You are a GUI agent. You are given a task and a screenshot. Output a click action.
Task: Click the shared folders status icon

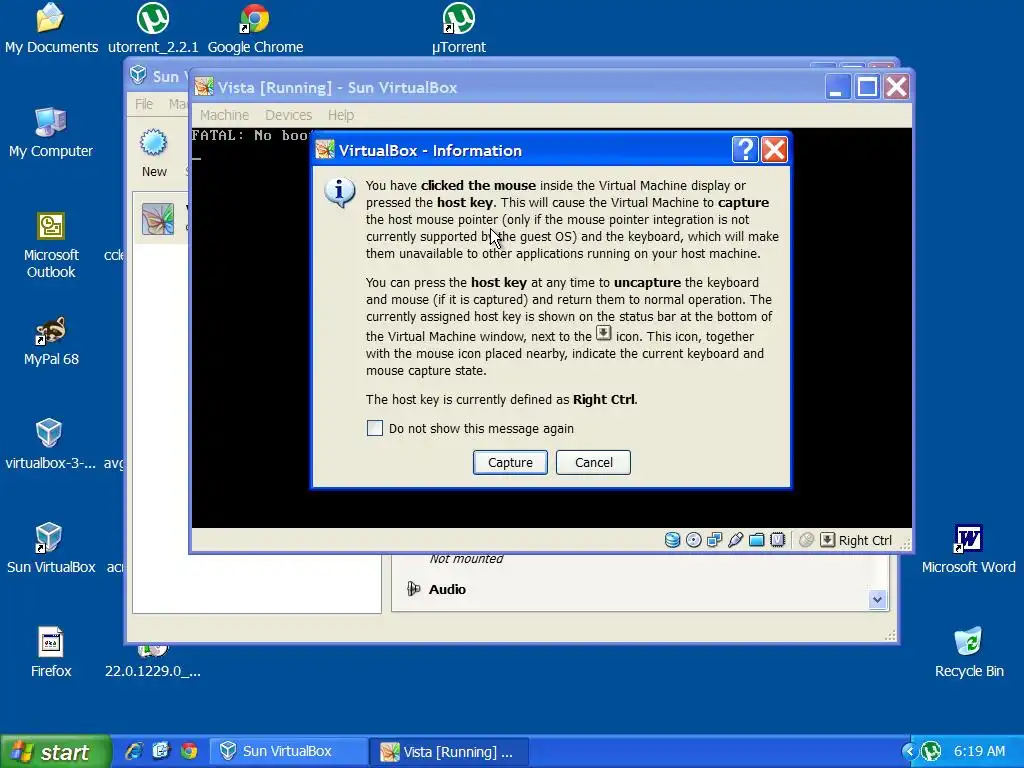(x=756, y=540)
